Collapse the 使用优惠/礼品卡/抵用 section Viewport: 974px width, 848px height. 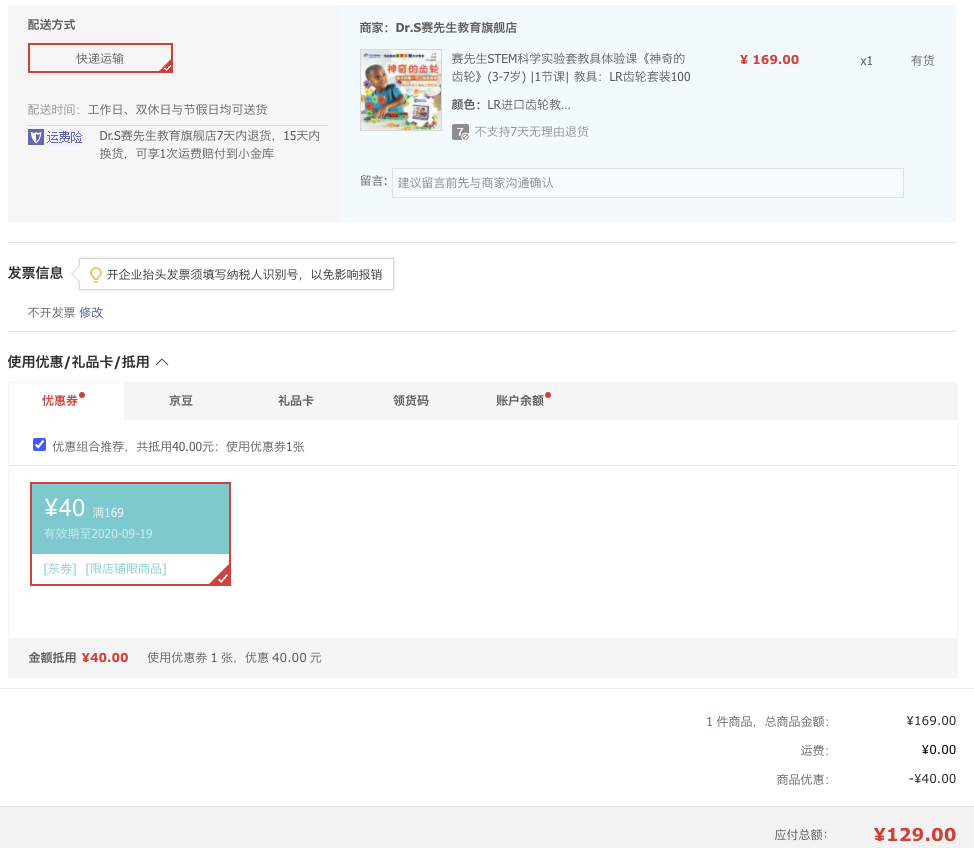[162, 362]
